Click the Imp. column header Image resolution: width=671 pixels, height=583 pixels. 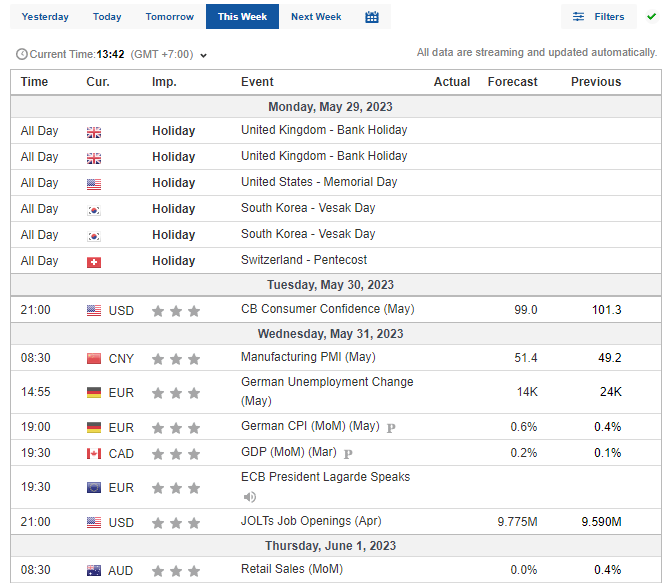pyautogui.click(x=164, y=82)
